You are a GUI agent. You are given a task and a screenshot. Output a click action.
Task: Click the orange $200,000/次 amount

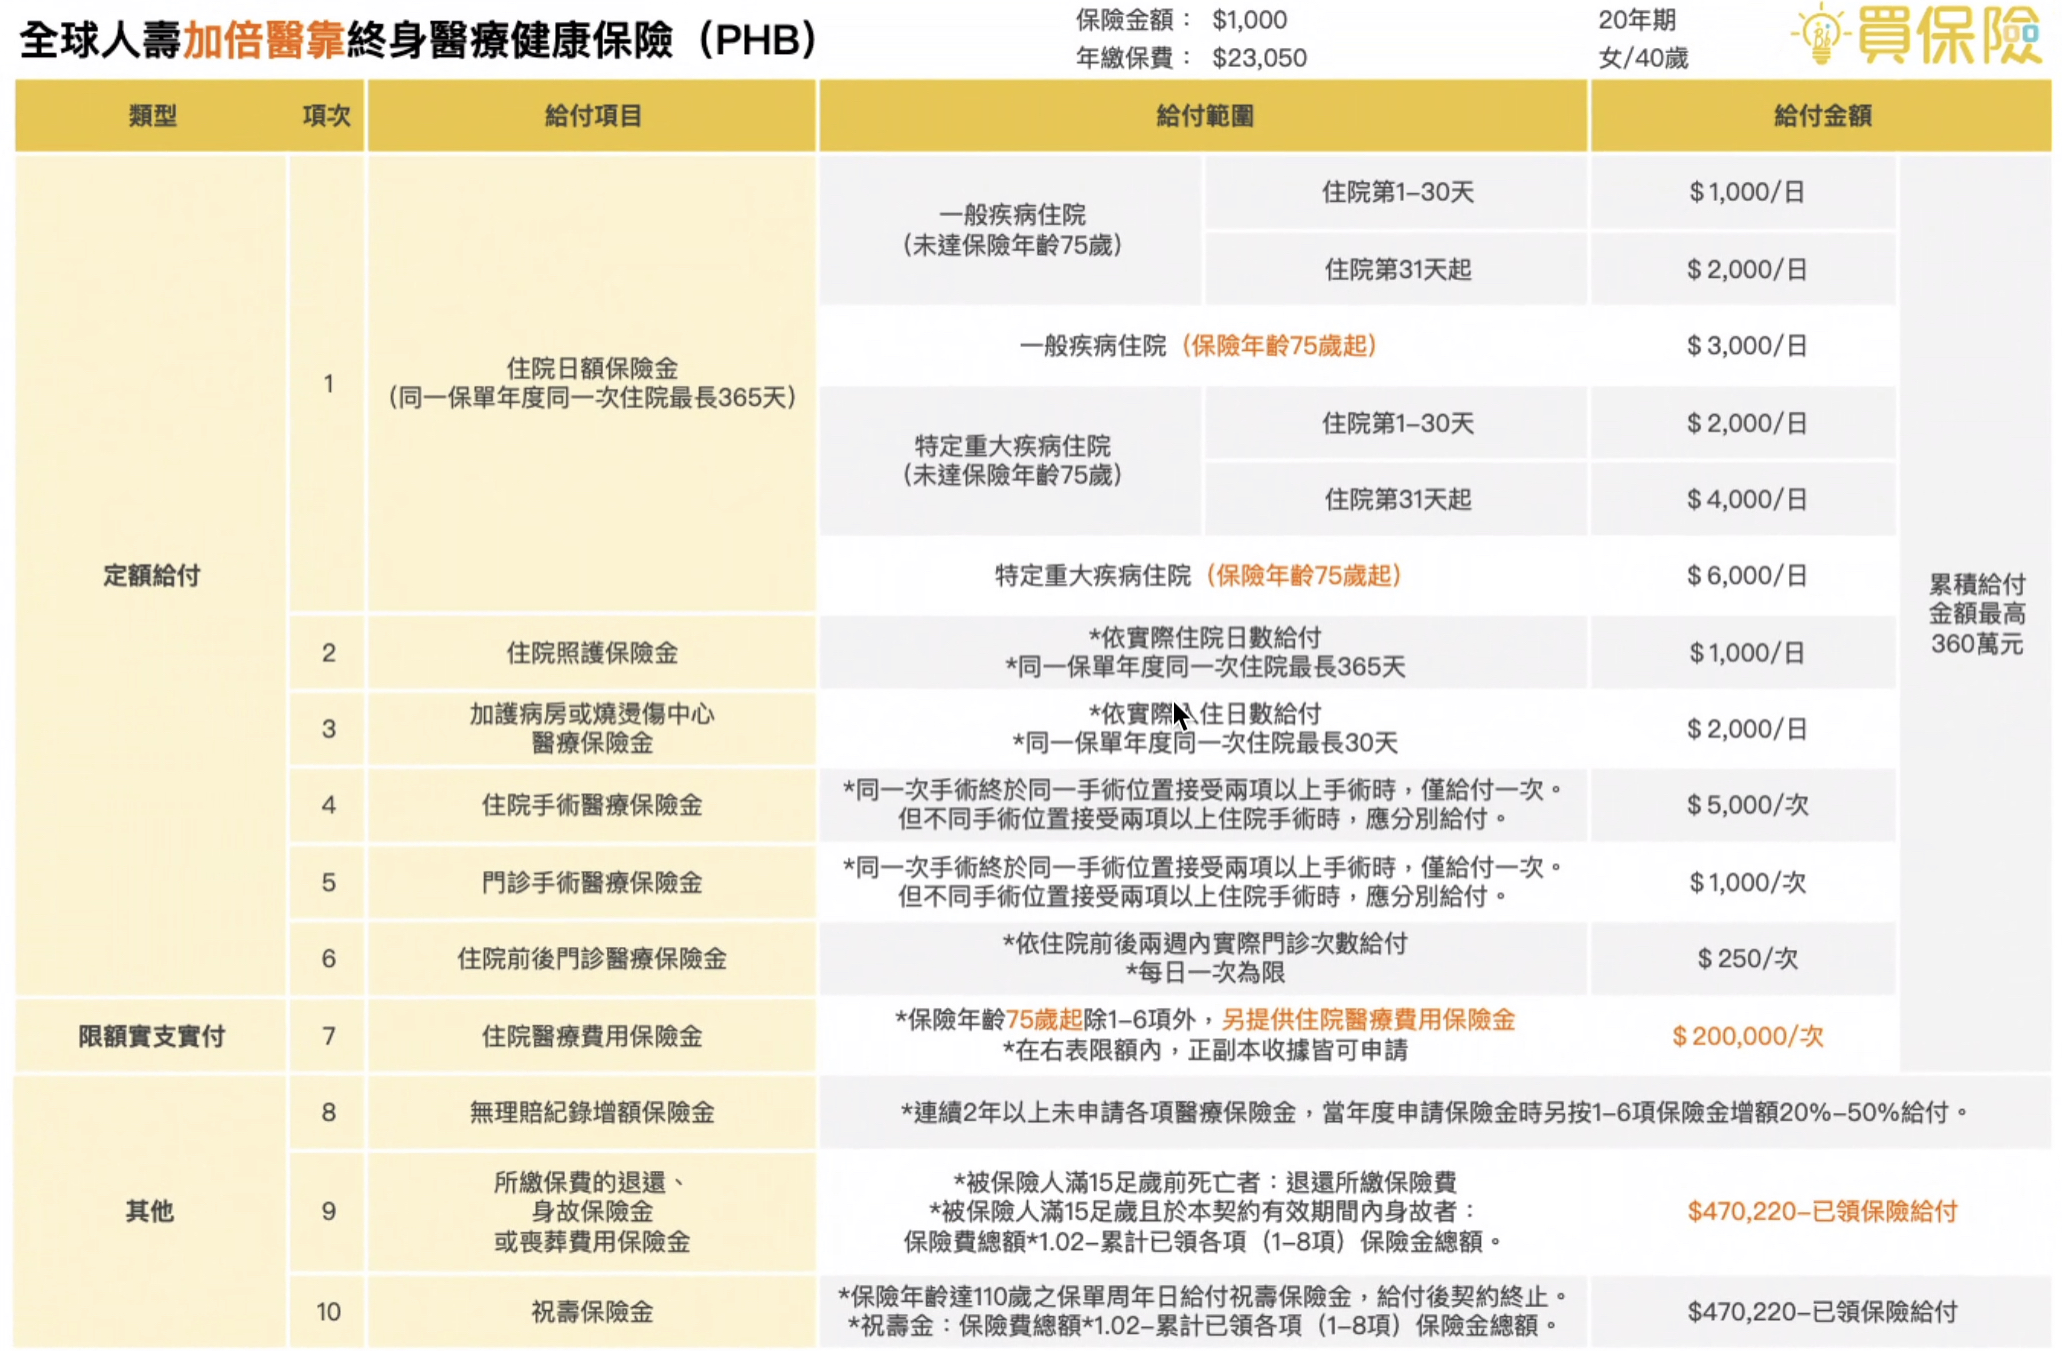(1747, 1036)
